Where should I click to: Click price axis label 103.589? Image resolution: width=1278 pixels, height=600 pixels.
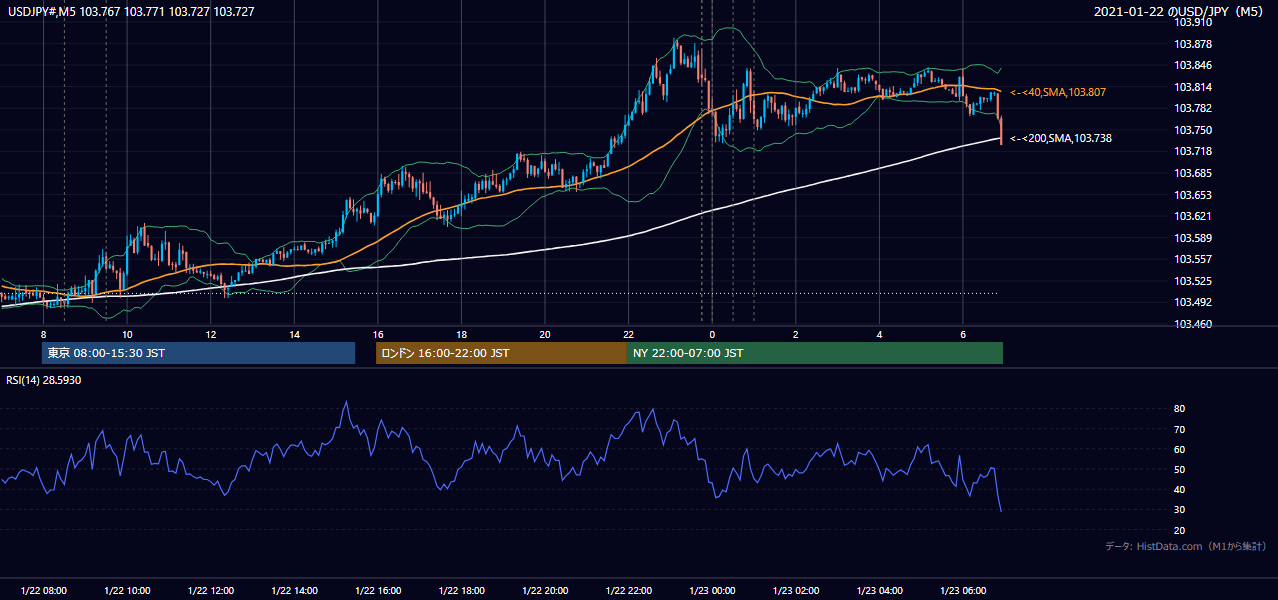(x=1192, y=238)
